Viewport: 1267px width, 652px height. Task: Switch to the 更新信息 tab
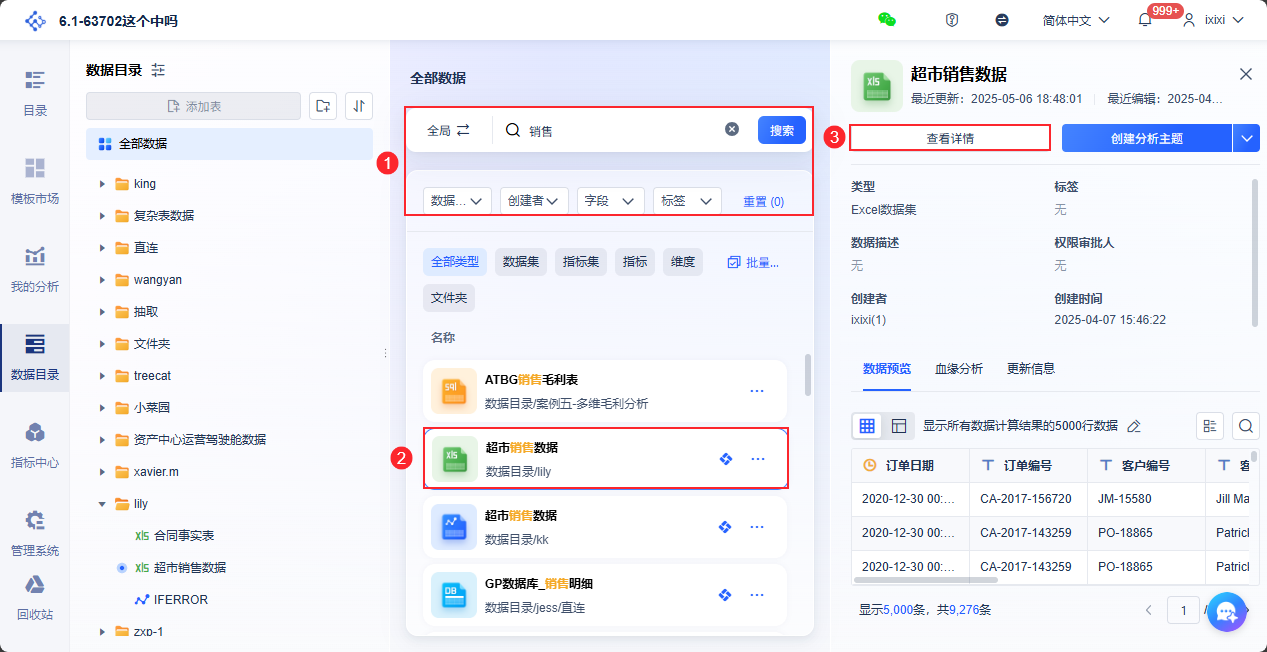pos(1031,368)
